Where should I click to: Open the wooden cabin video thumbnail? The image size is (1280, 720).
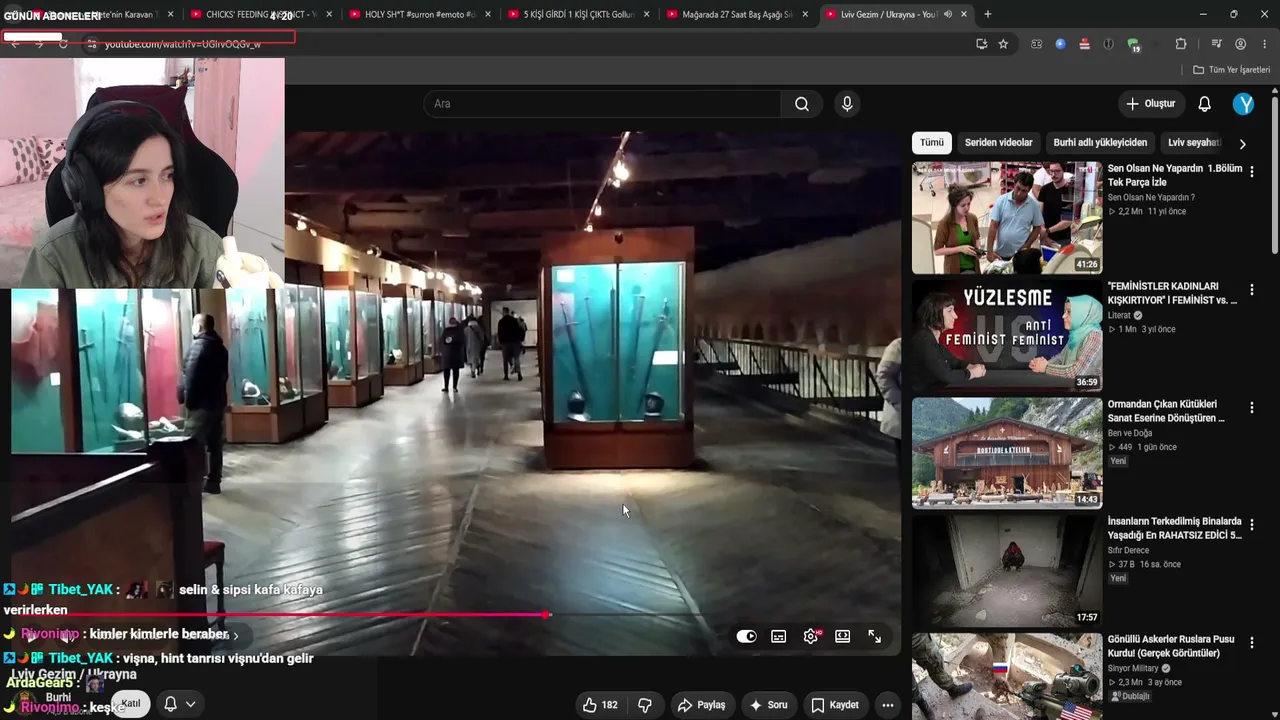[1007, 453]
